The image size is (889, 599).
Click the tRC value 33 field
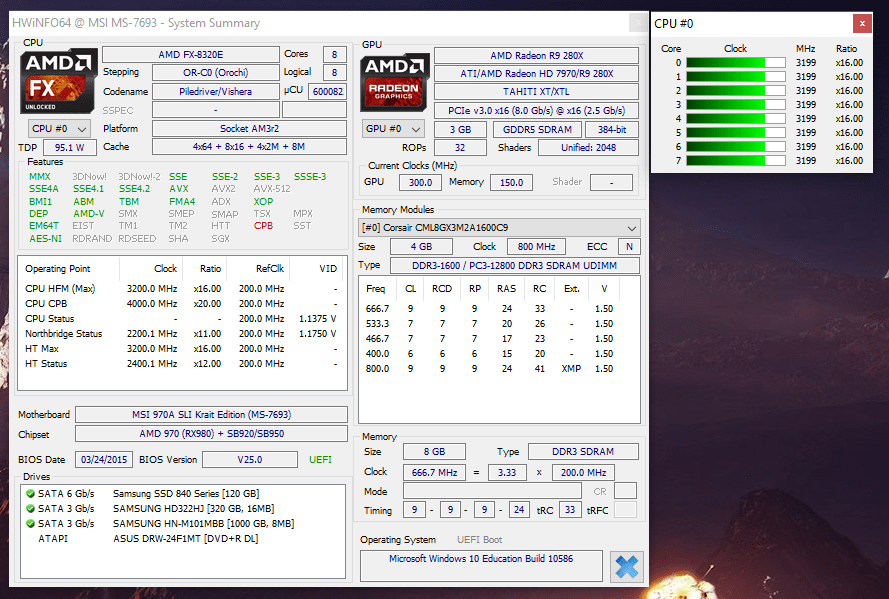570,510
